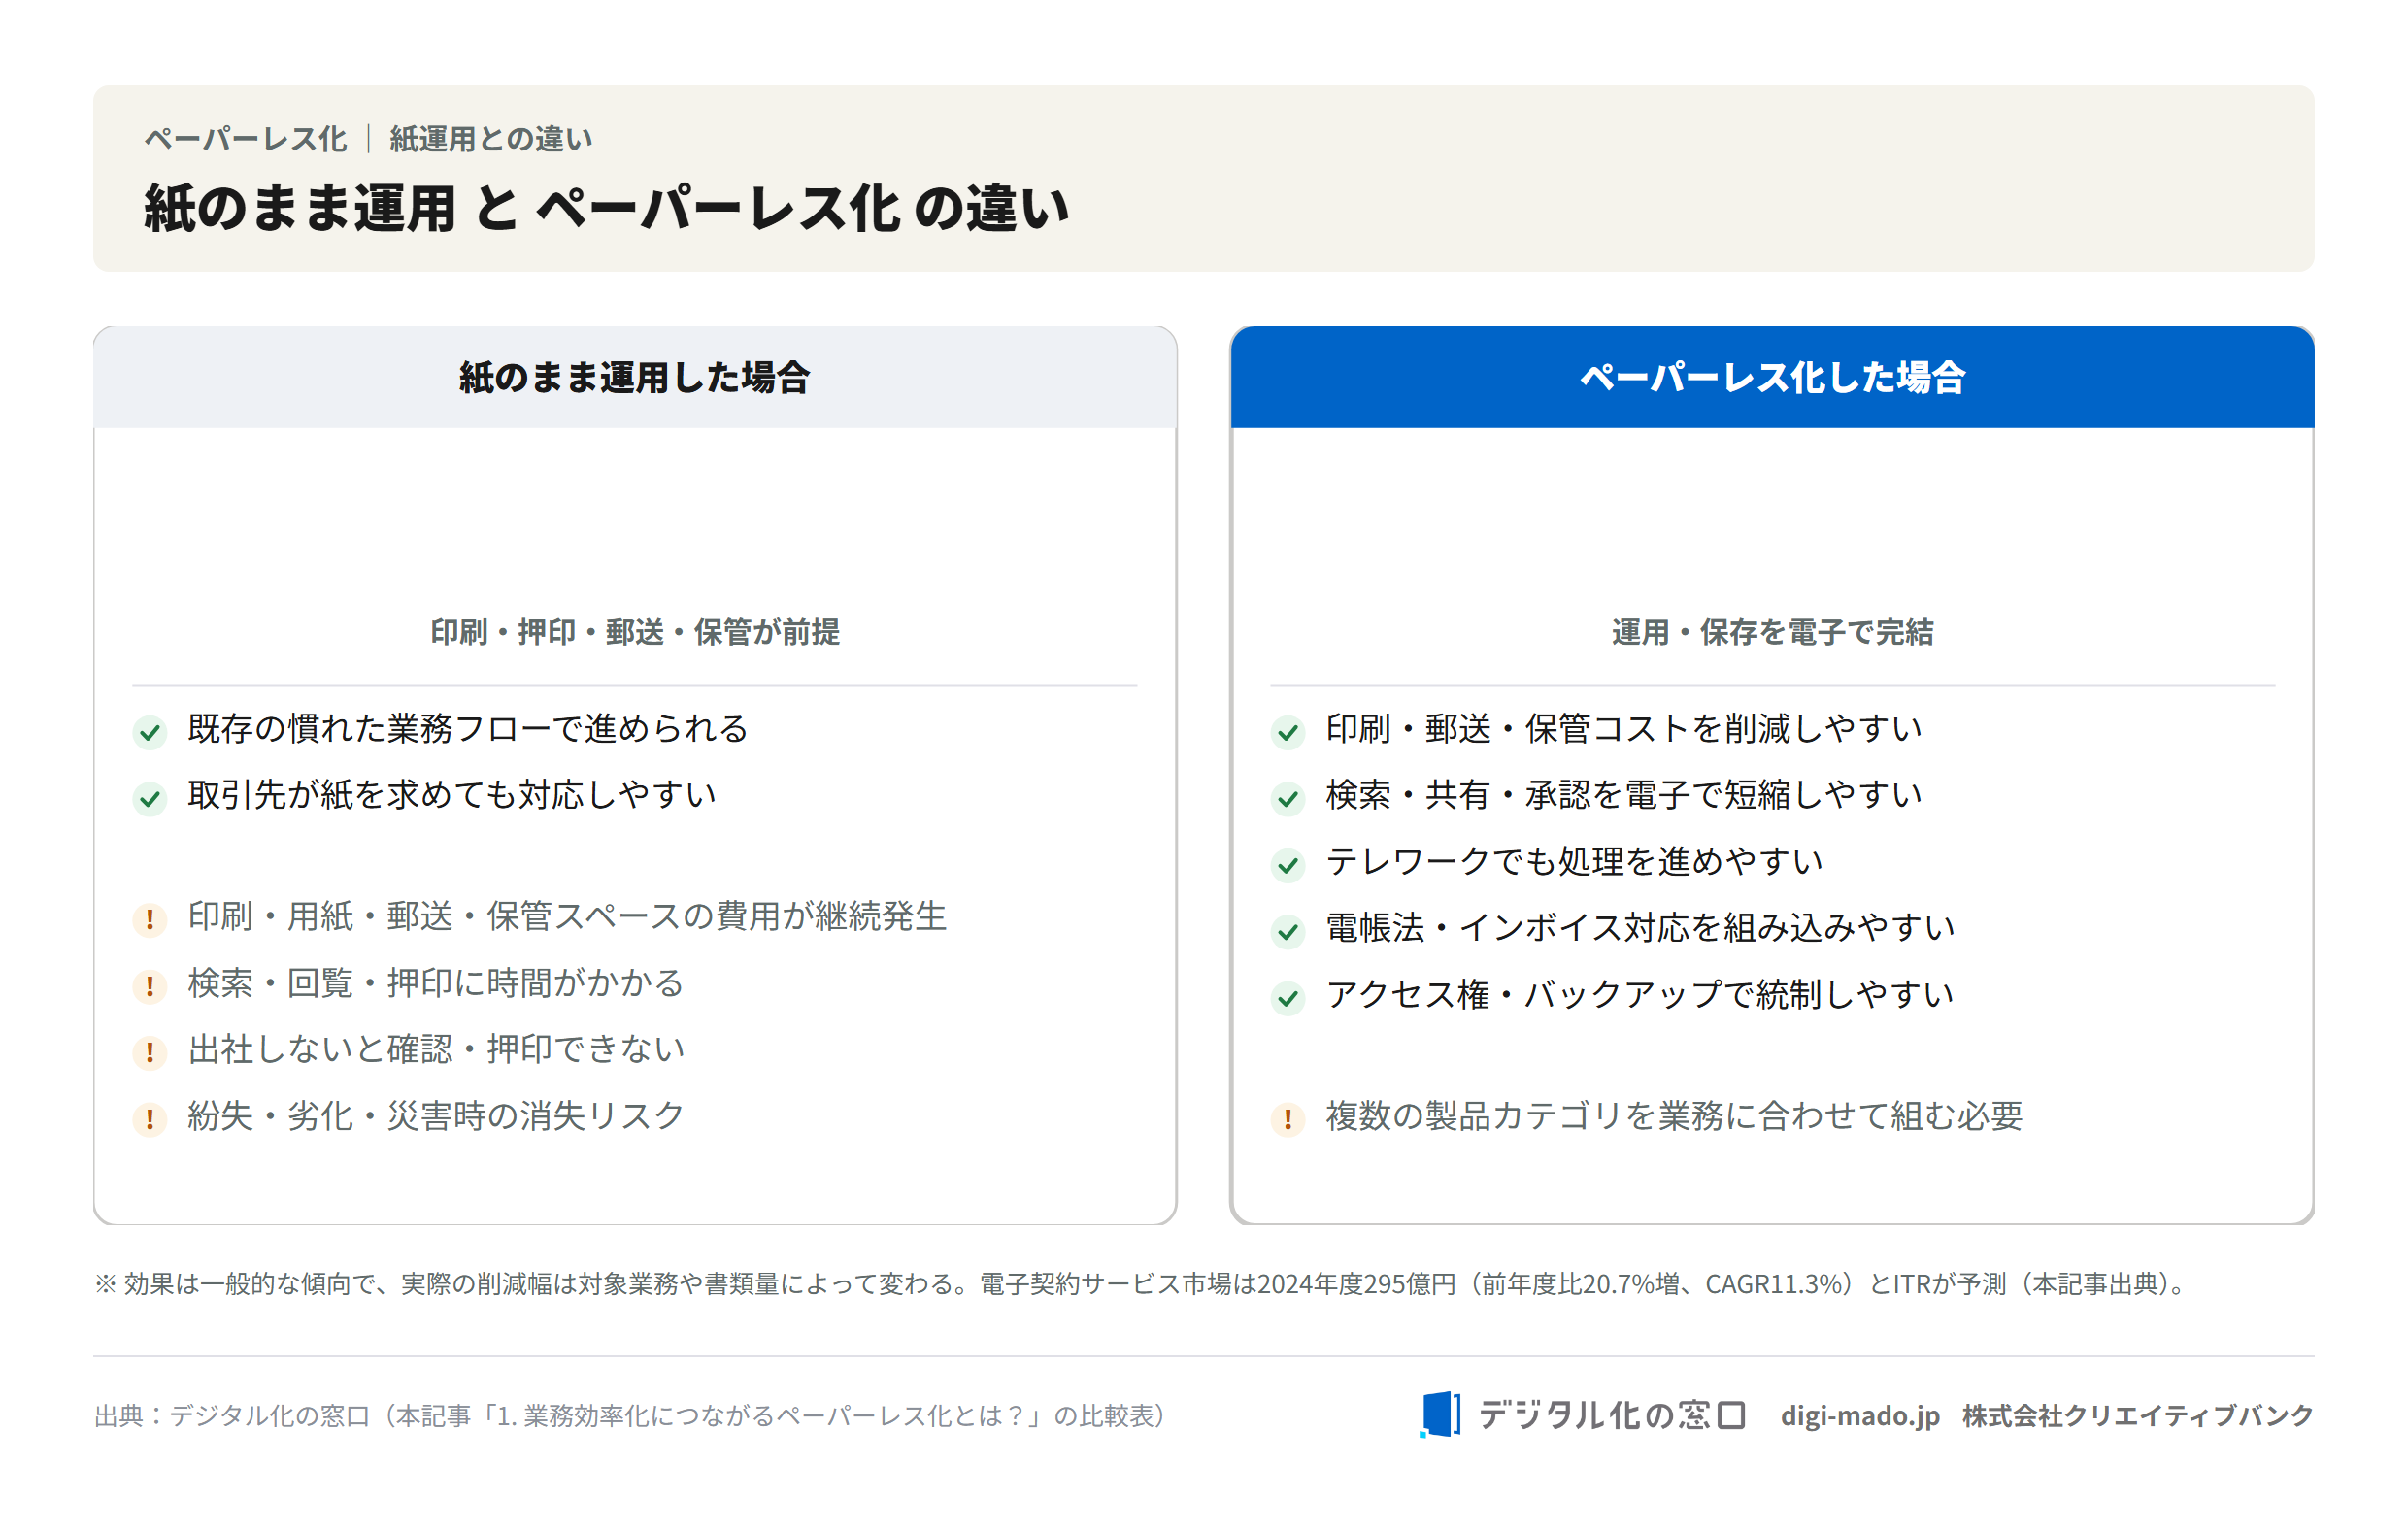Click the subtitle 運用・保存を電子で完結
Image resolution: width=2408 pixels, height=1530 pixels.
click(1772, 632)
